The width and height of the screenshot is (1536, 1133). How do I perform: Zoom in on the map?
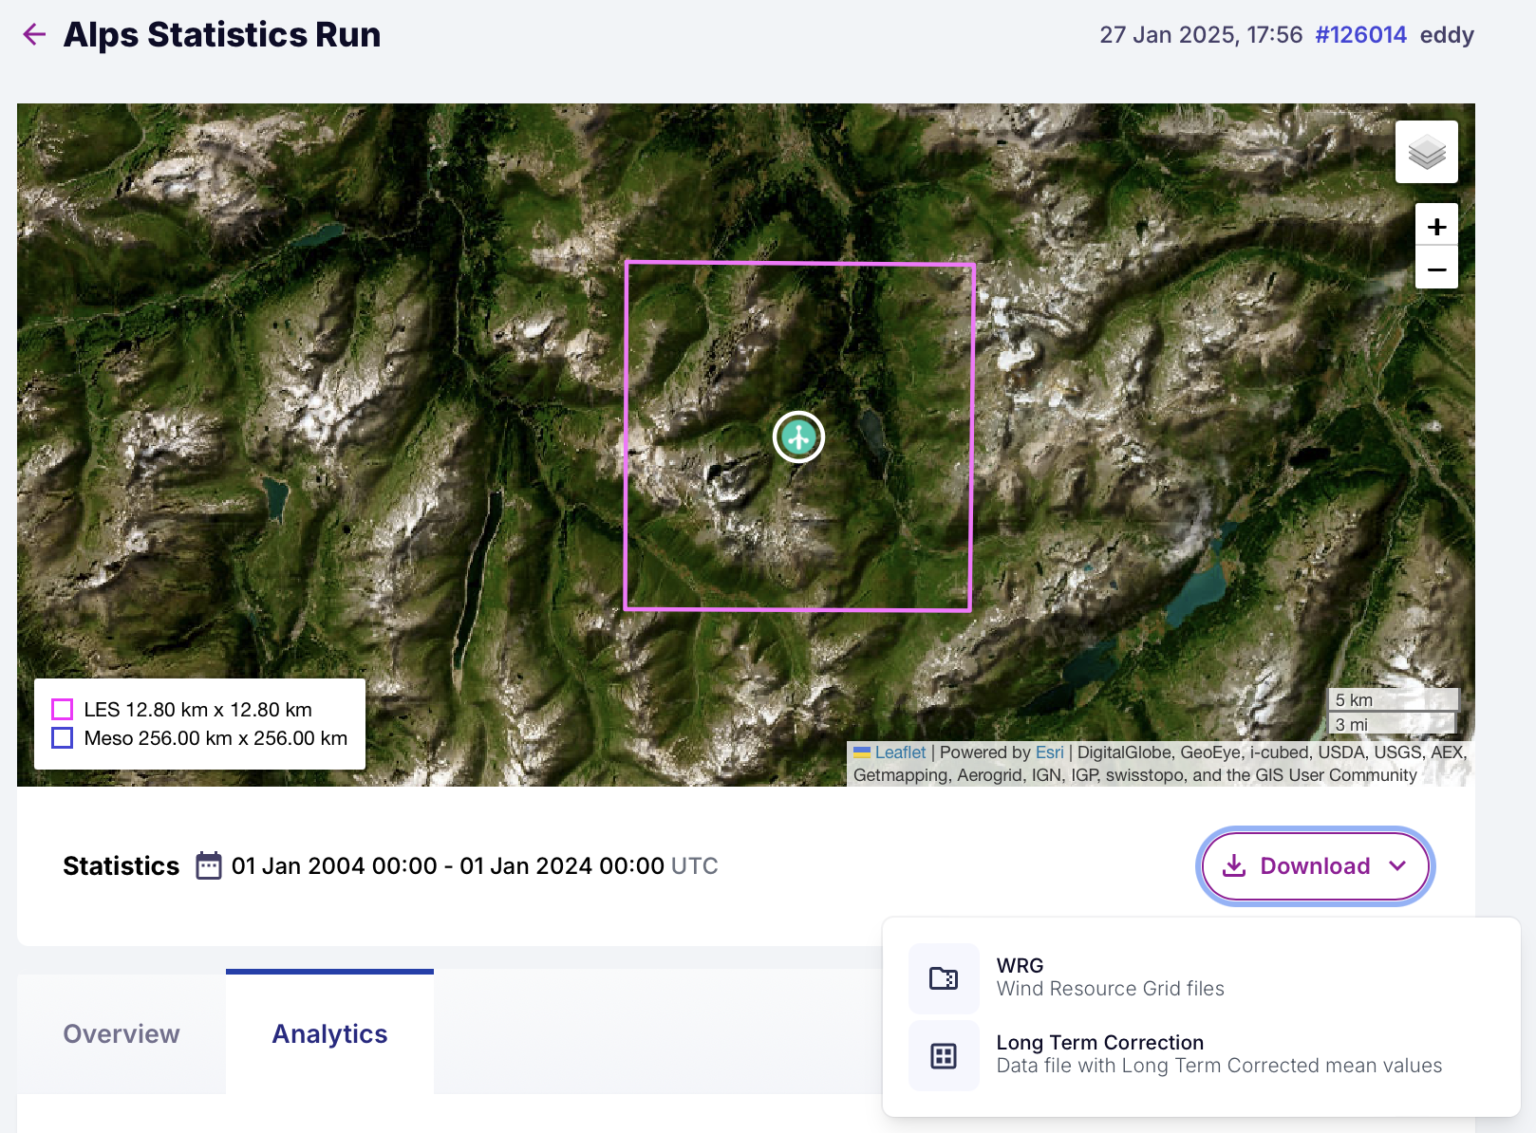click(1436, 227)
